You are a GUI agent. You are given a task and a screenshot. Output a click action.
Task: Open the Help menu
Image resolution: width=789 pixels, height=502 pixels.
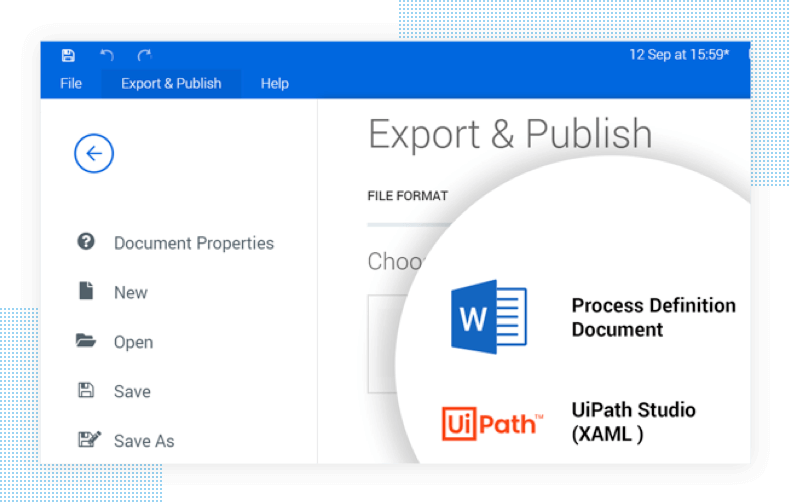275,83
